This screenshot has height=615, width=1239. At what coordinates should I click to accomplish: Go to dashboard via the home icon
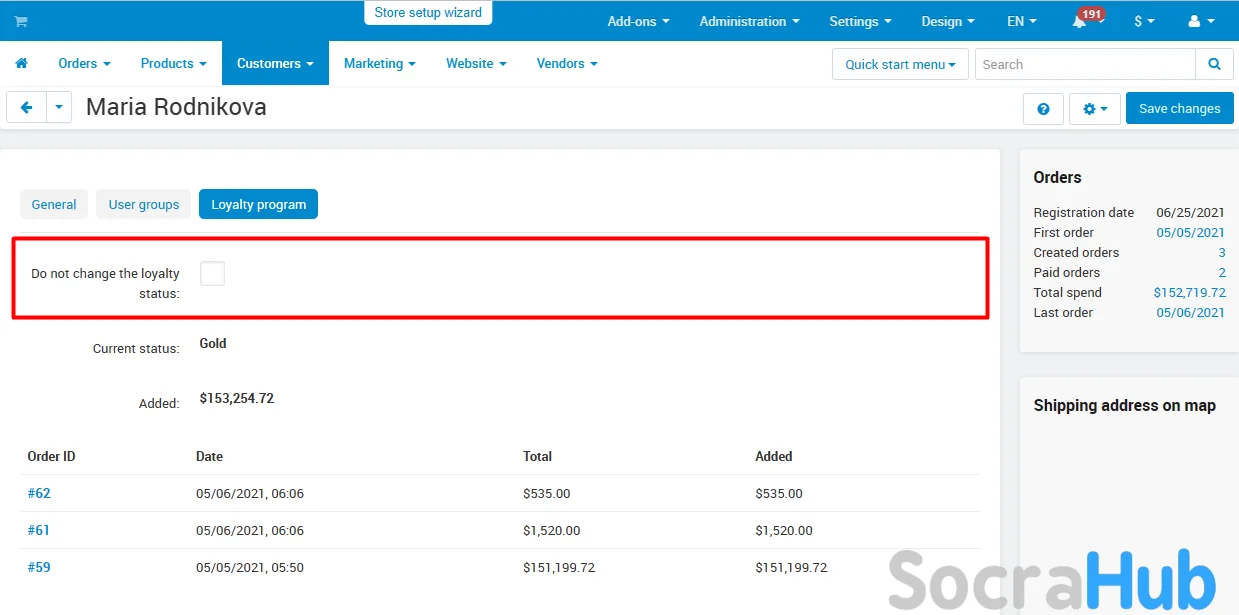point(21,63)
